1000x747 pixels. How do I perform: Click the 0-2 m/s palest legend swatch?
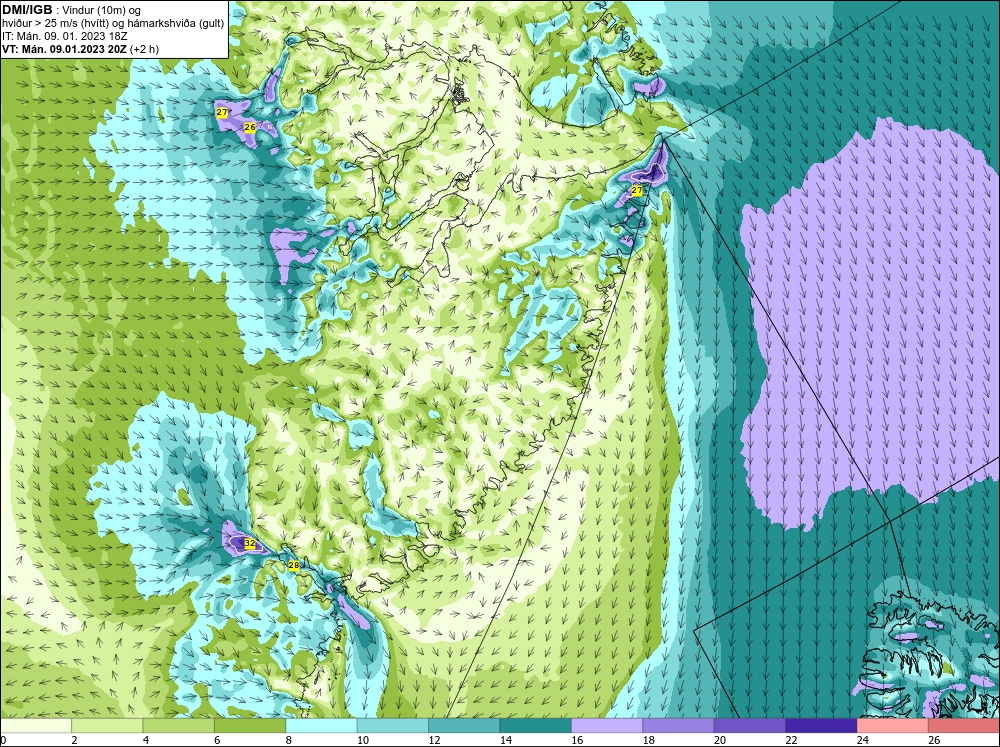point(36,726)
